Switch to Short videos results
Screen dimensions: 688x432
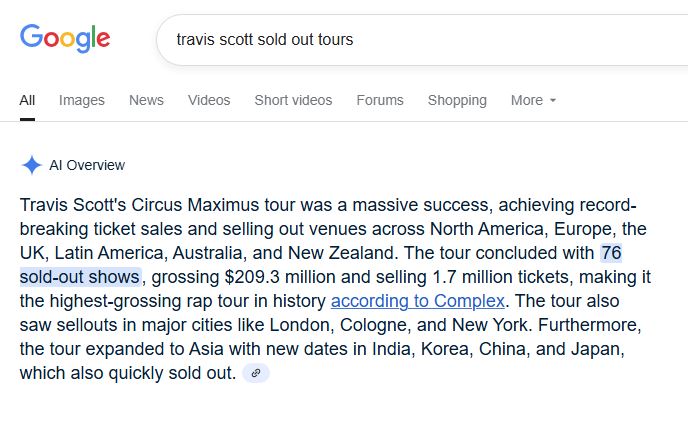(293, 100)
